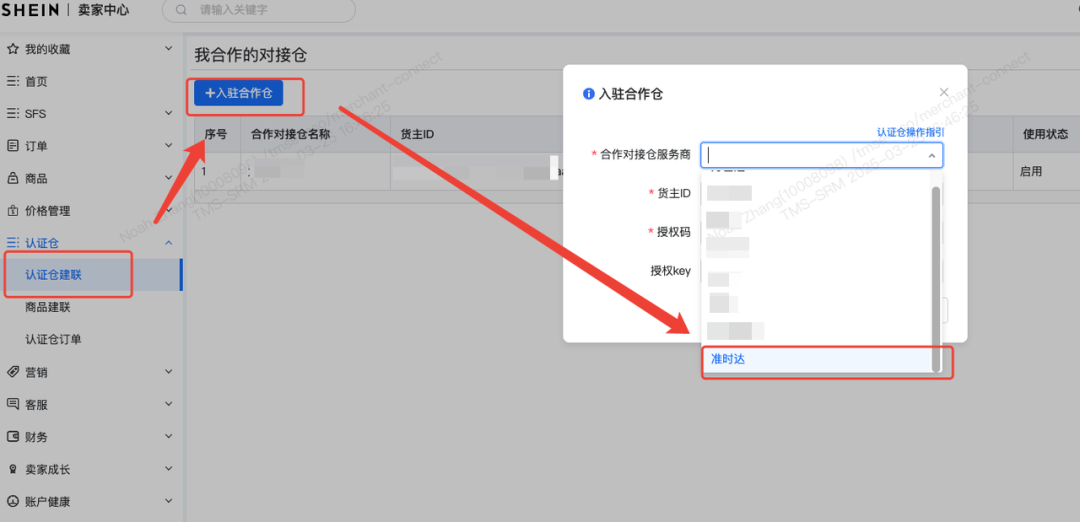Click the 首页 menu icon
The height and width of the screenshot is (522, 1080).
coord(12,81)
